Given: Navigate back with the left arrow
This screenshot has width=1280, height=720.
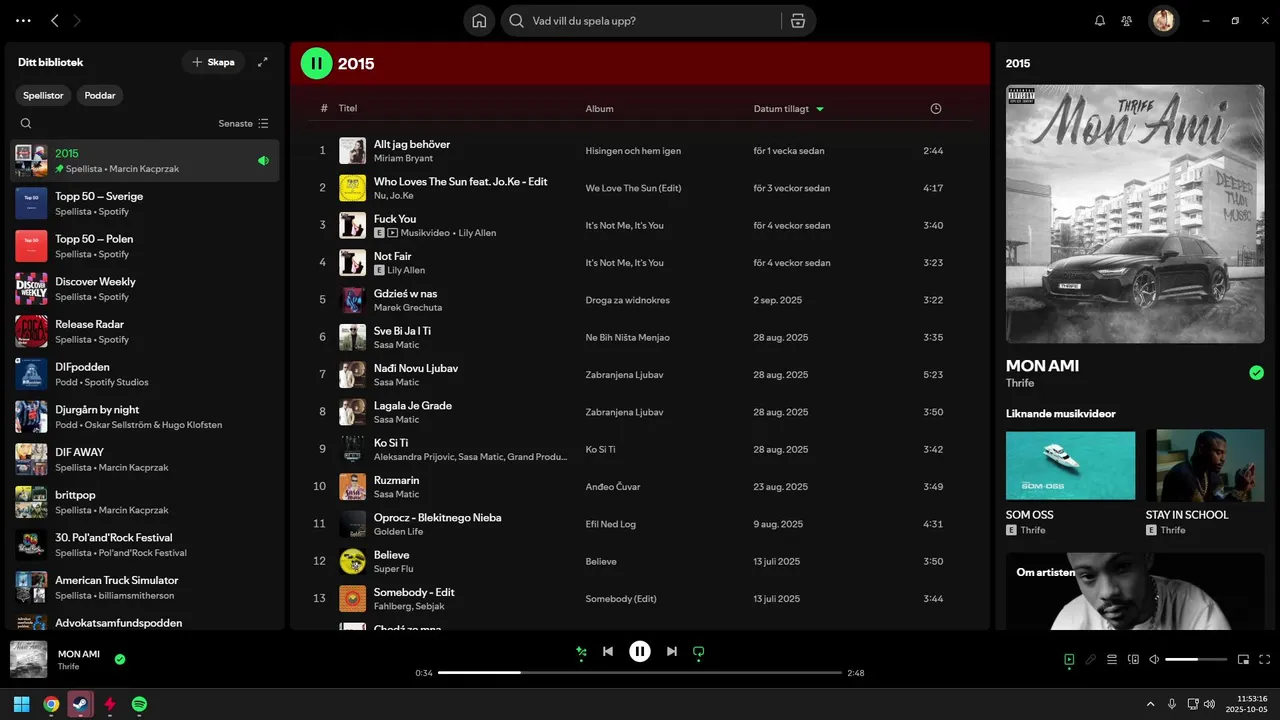Looking at the screenshot, I should [x=55, y=20].
